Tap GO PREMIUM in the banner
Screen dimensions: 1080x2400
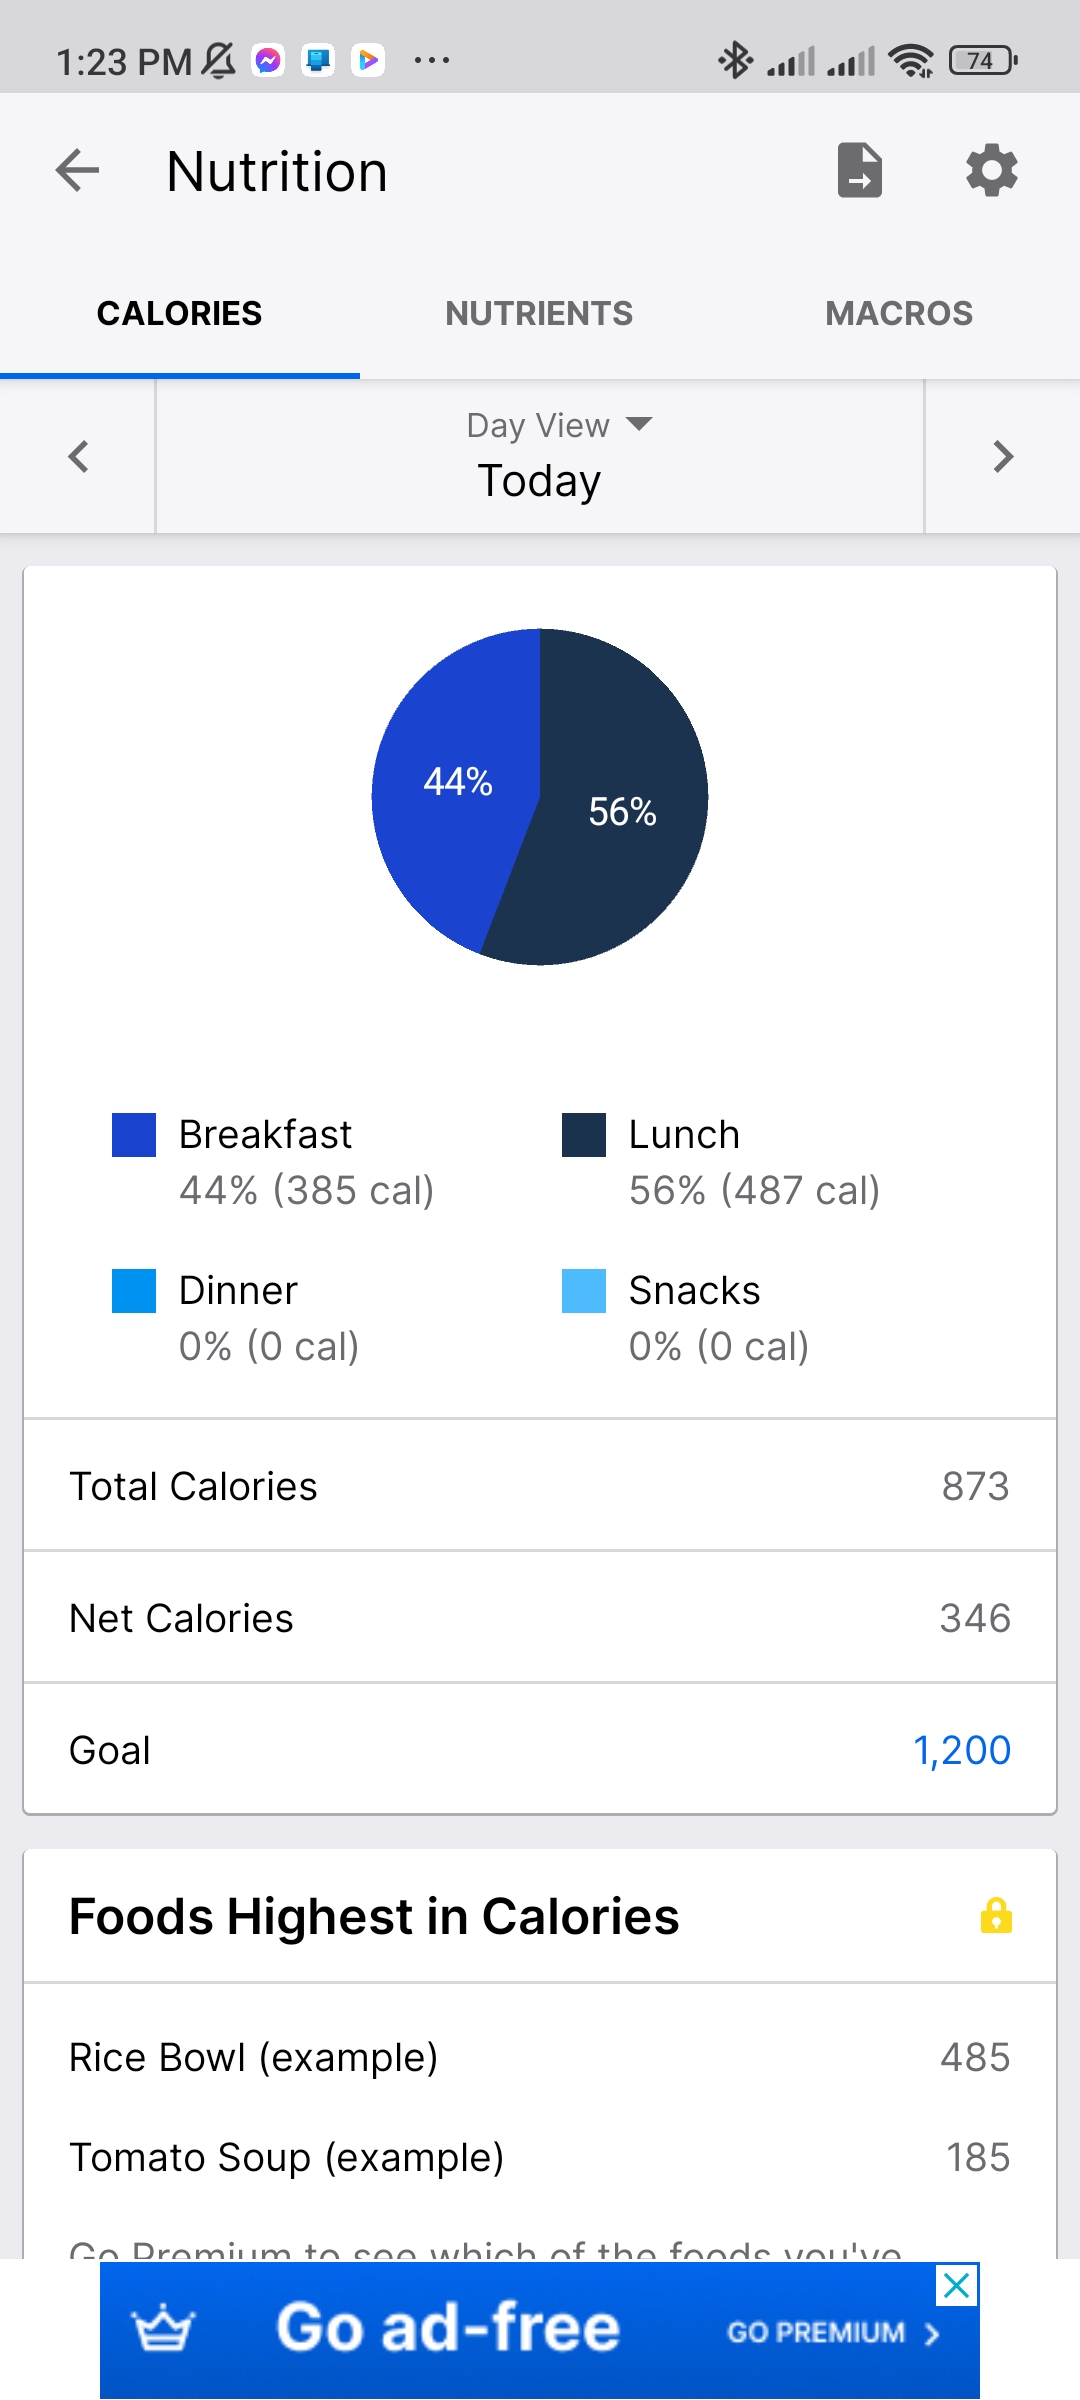pyautogui.click(x=833, y=2332)
